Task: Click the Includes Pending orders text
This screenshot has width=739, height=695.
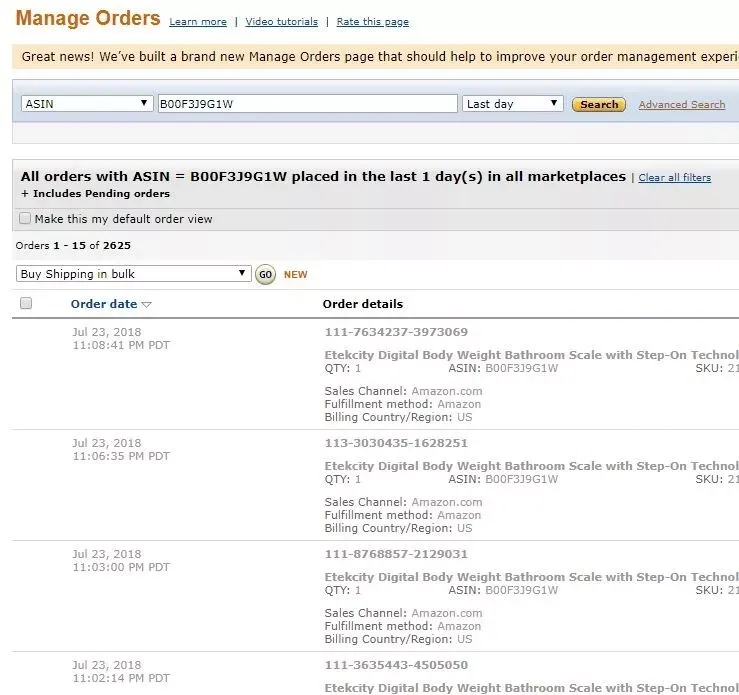Action: coord(95,194)
